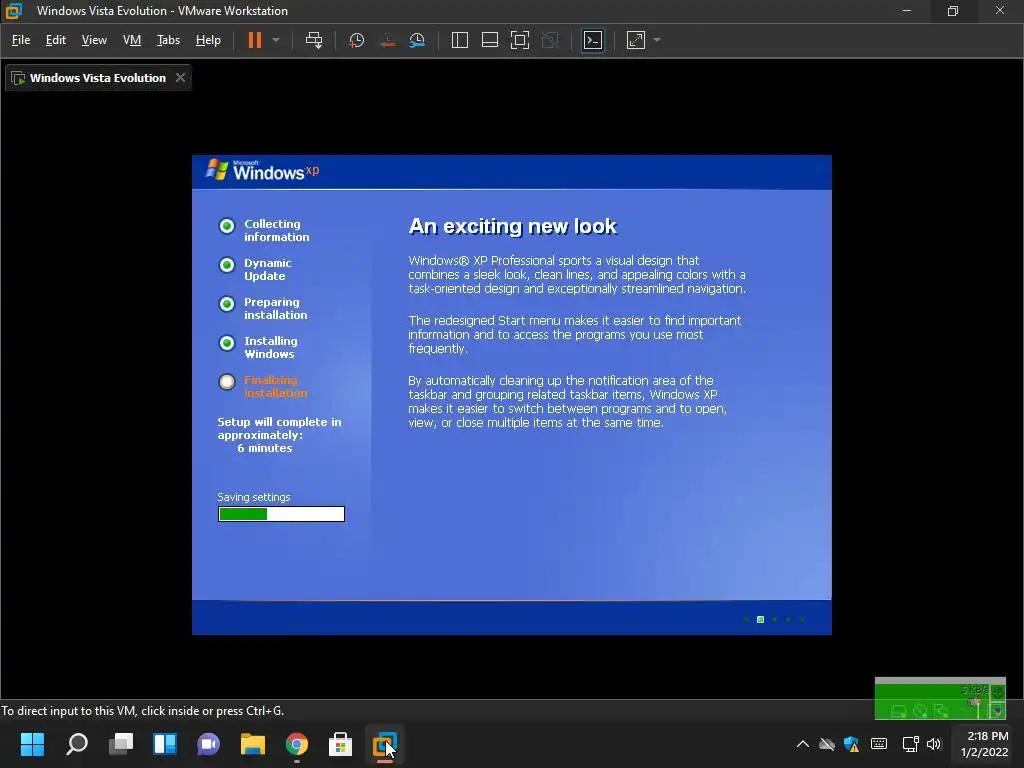Click the Finalizing installation step indicator

227,382
